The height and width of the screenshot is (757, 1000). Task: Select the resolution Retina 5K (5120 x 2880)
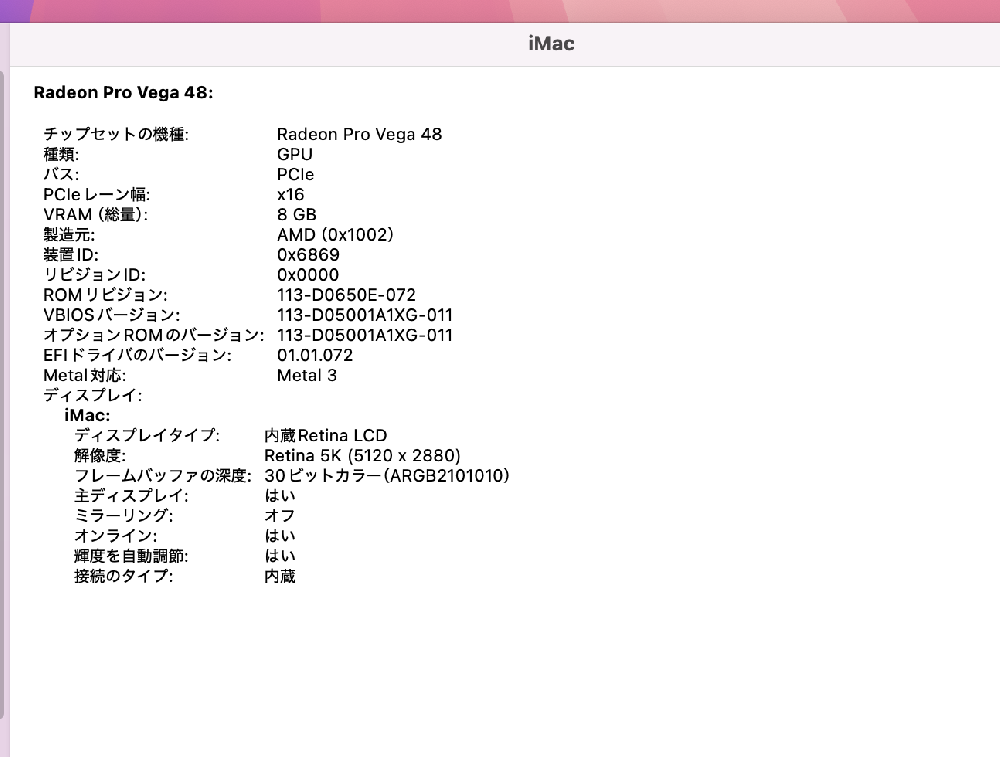coord(362,455)
